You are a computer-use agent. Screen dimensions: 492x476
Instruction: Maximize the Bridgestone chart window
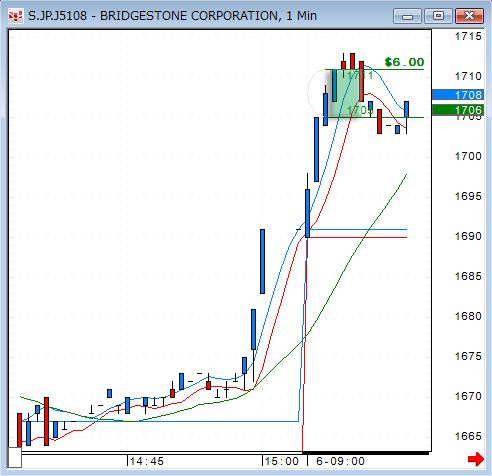point(438,16)
